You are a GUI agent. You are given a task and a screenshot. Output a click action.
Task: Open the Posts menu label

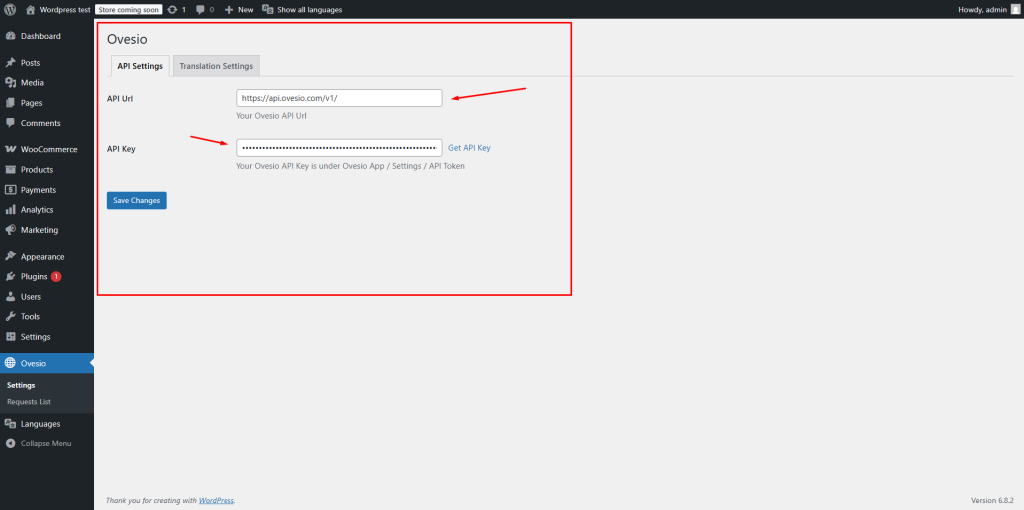[x=30, y=63]
